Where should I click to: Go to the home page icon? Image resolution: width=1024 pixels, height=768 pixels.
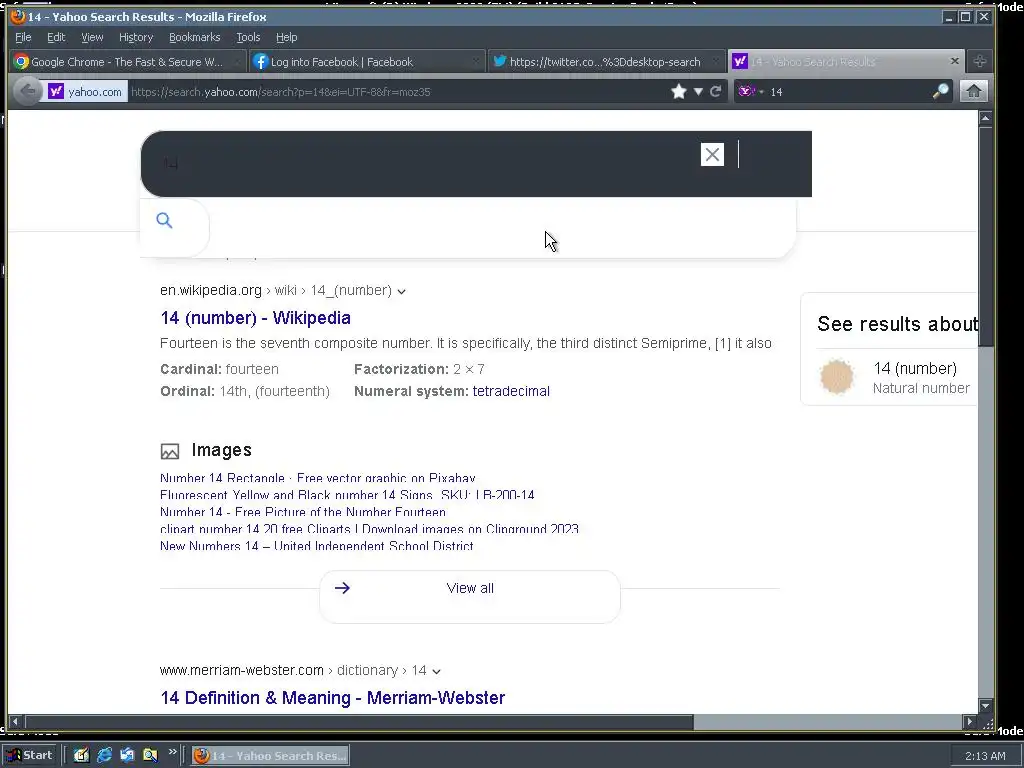973,91
